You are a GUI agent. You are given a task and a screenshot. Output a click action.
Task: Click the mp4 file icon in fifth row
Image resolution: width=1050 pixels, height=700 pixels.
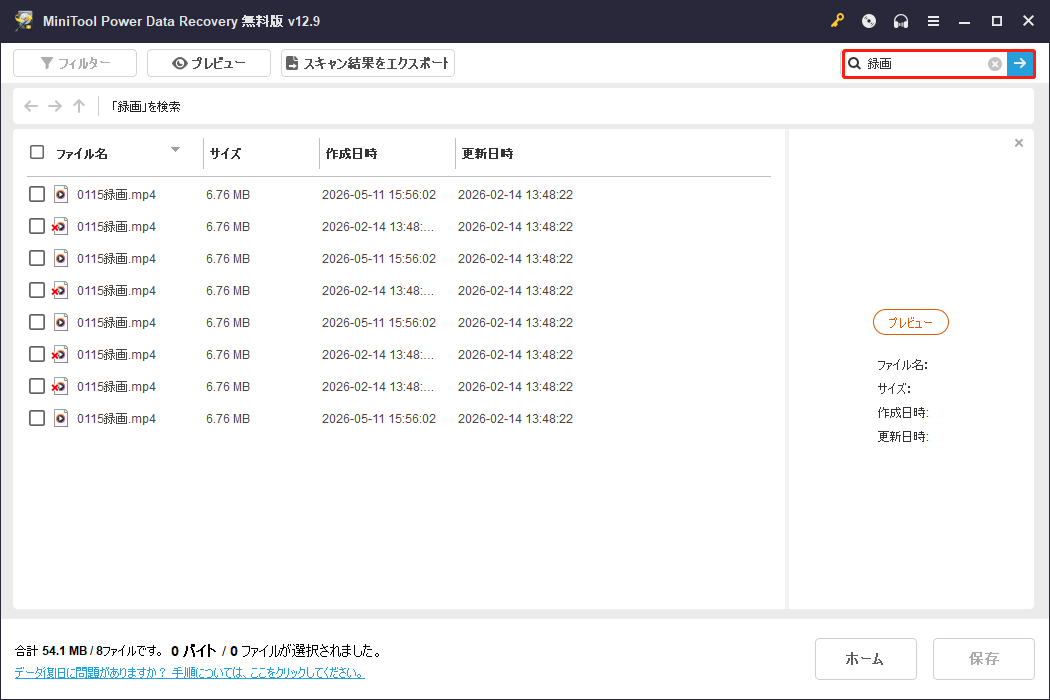point(60,322)
